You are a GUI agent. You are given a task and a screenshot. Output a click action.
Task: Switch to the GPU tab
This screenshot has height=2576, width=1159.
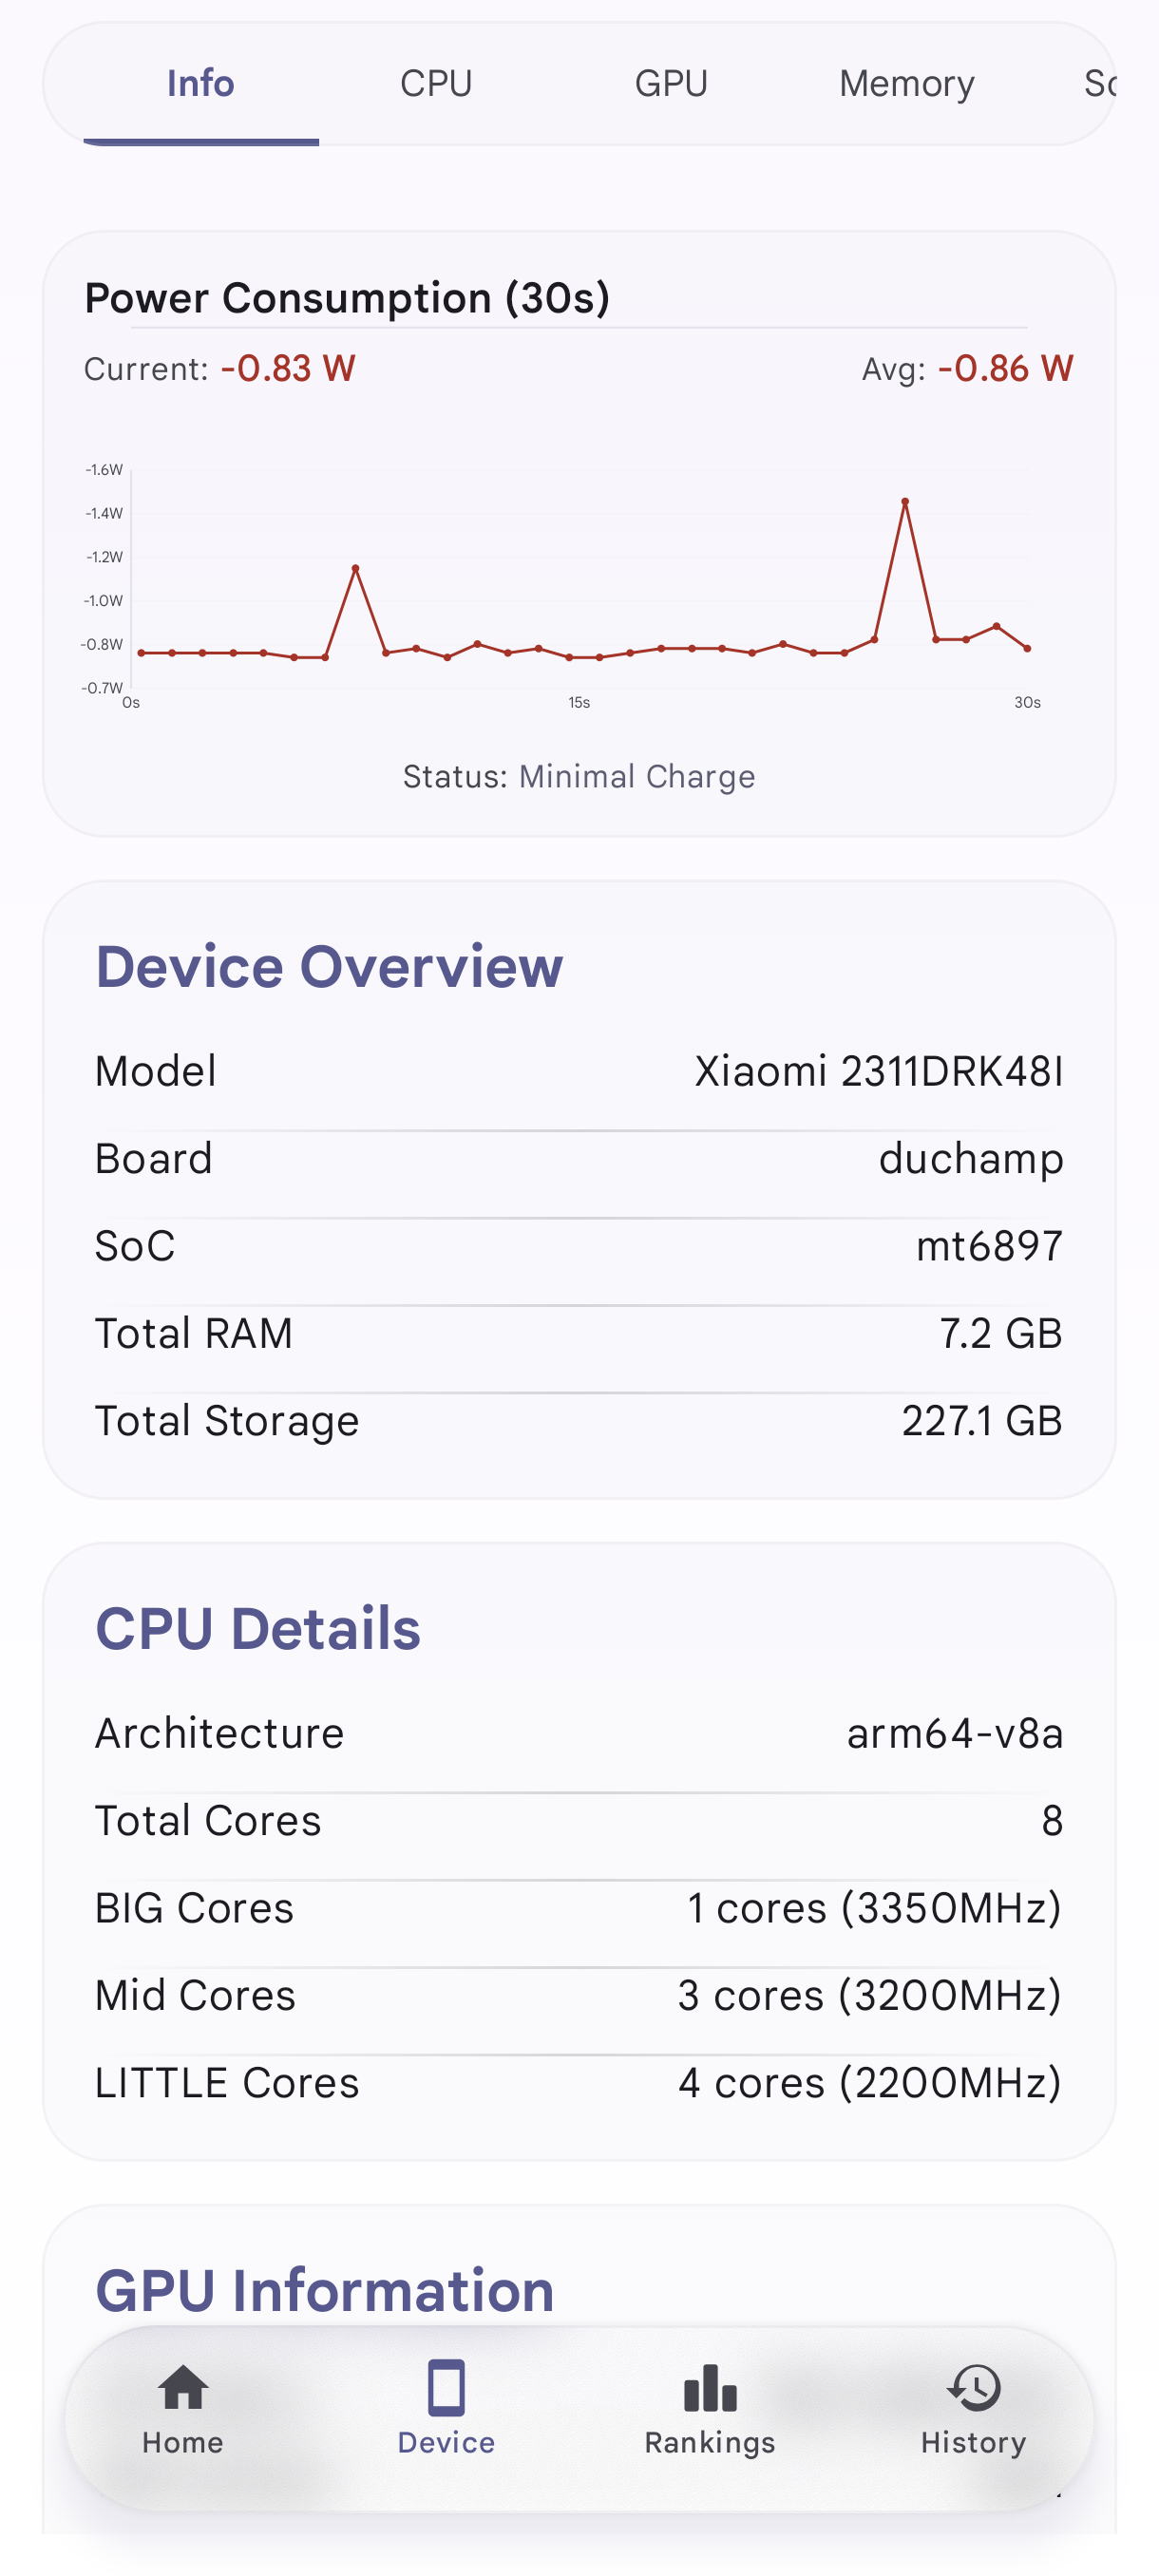(x=671, y=84)
